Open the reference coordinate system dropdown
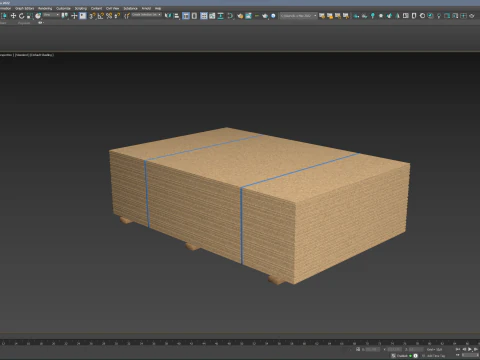Screen dimensions: 480x360 51,15
